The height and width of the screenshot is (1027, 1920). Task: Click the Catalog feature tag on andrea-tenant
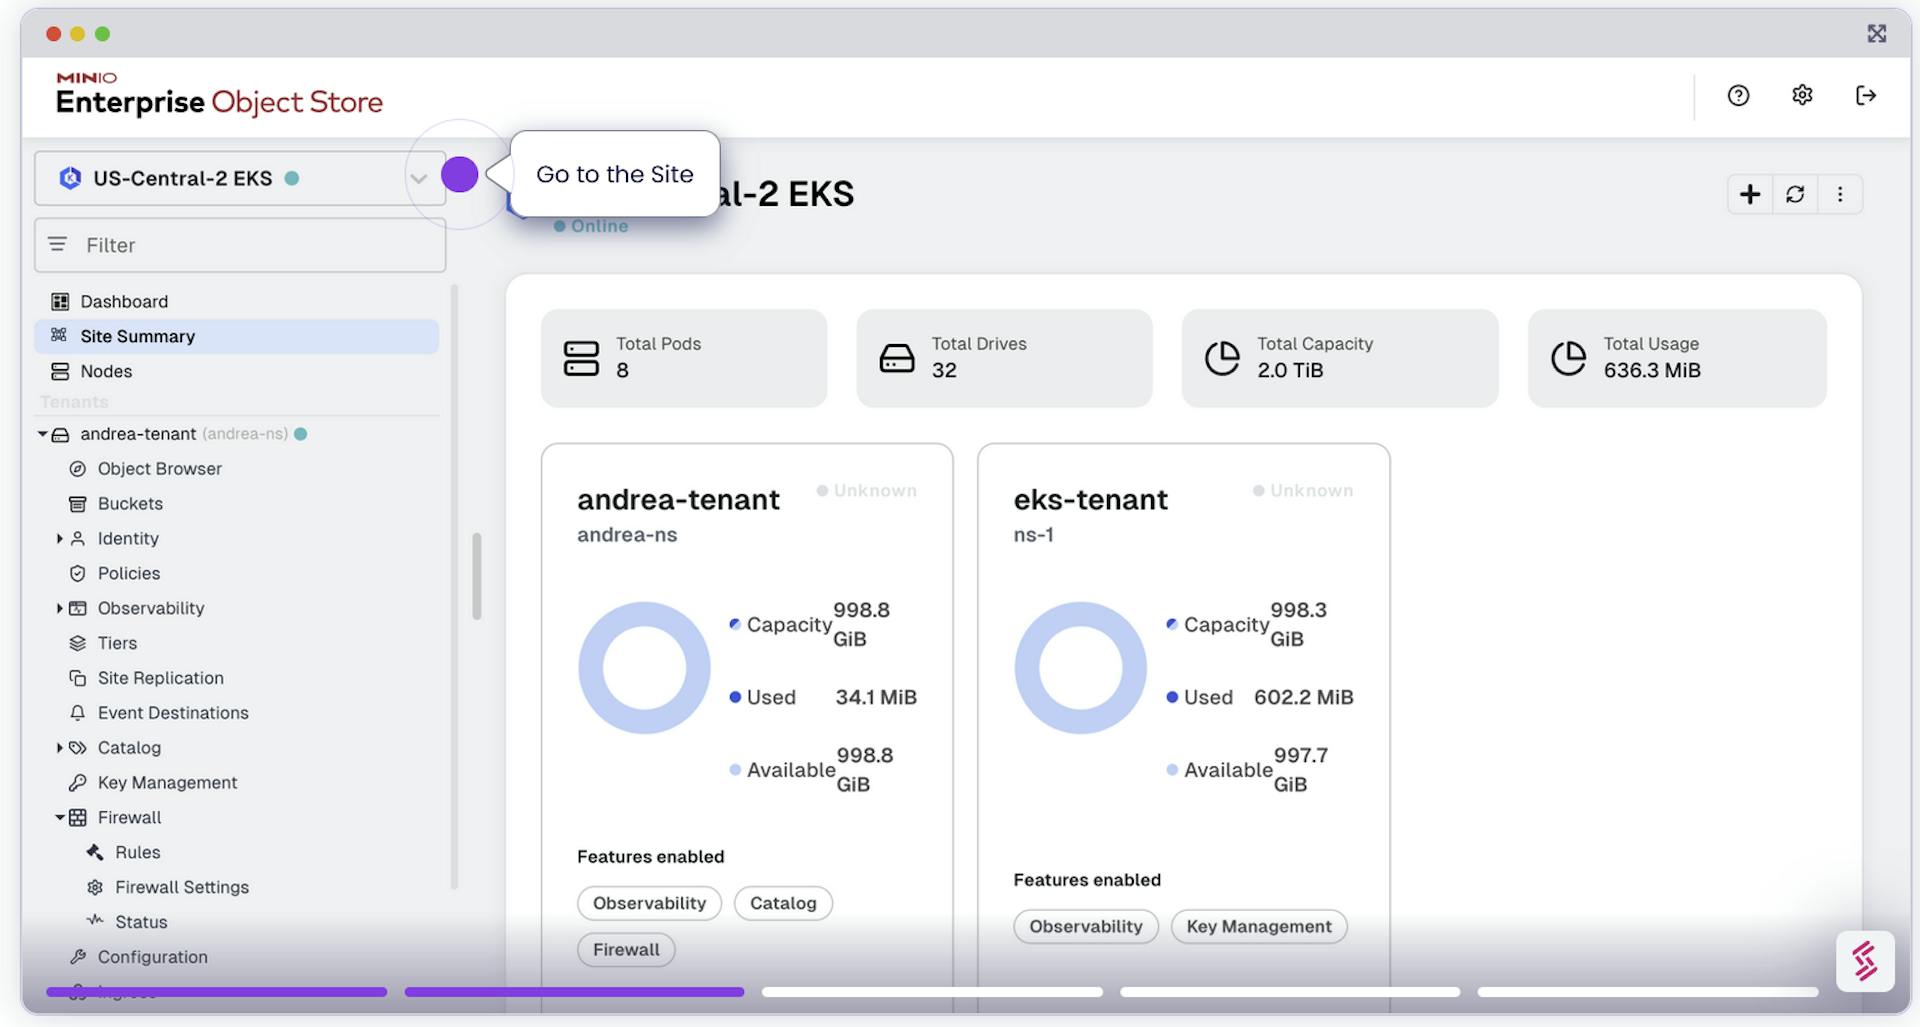tap(783, 903)
